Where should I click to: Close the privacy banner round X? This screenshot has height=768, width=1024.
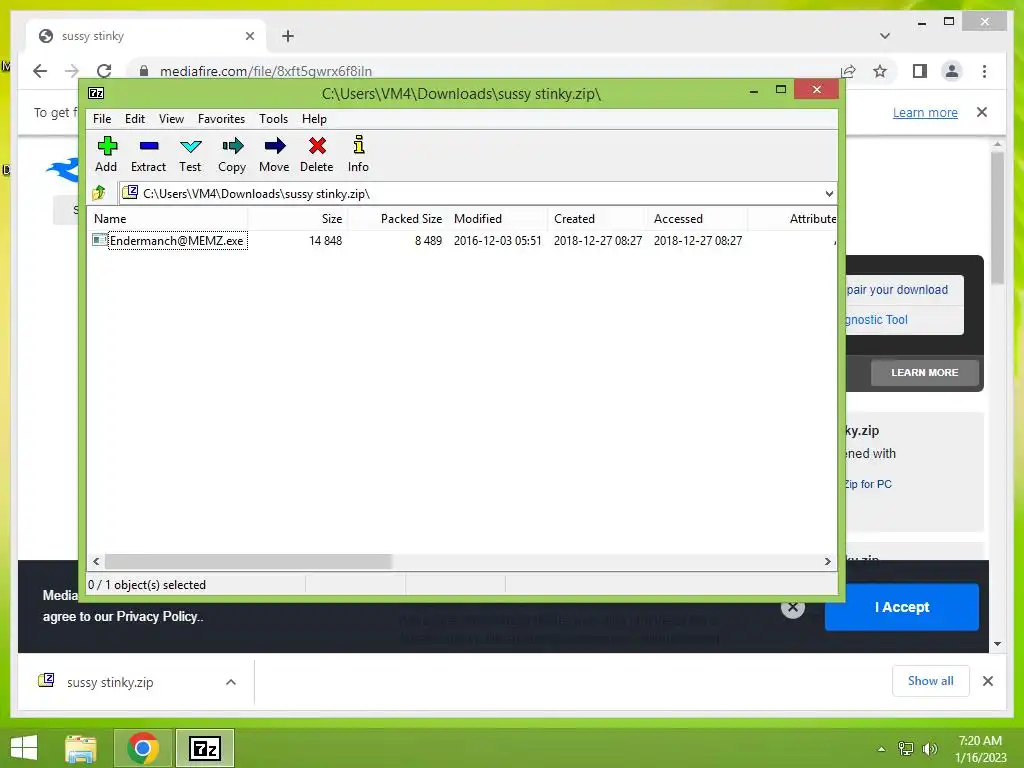click(793, 607)
